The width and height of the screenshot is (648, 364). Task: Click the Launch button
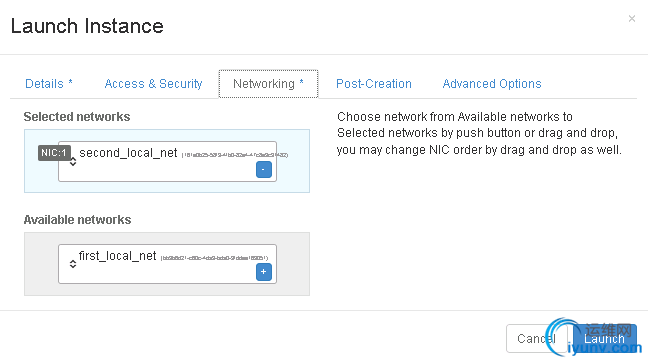point(605,339)
